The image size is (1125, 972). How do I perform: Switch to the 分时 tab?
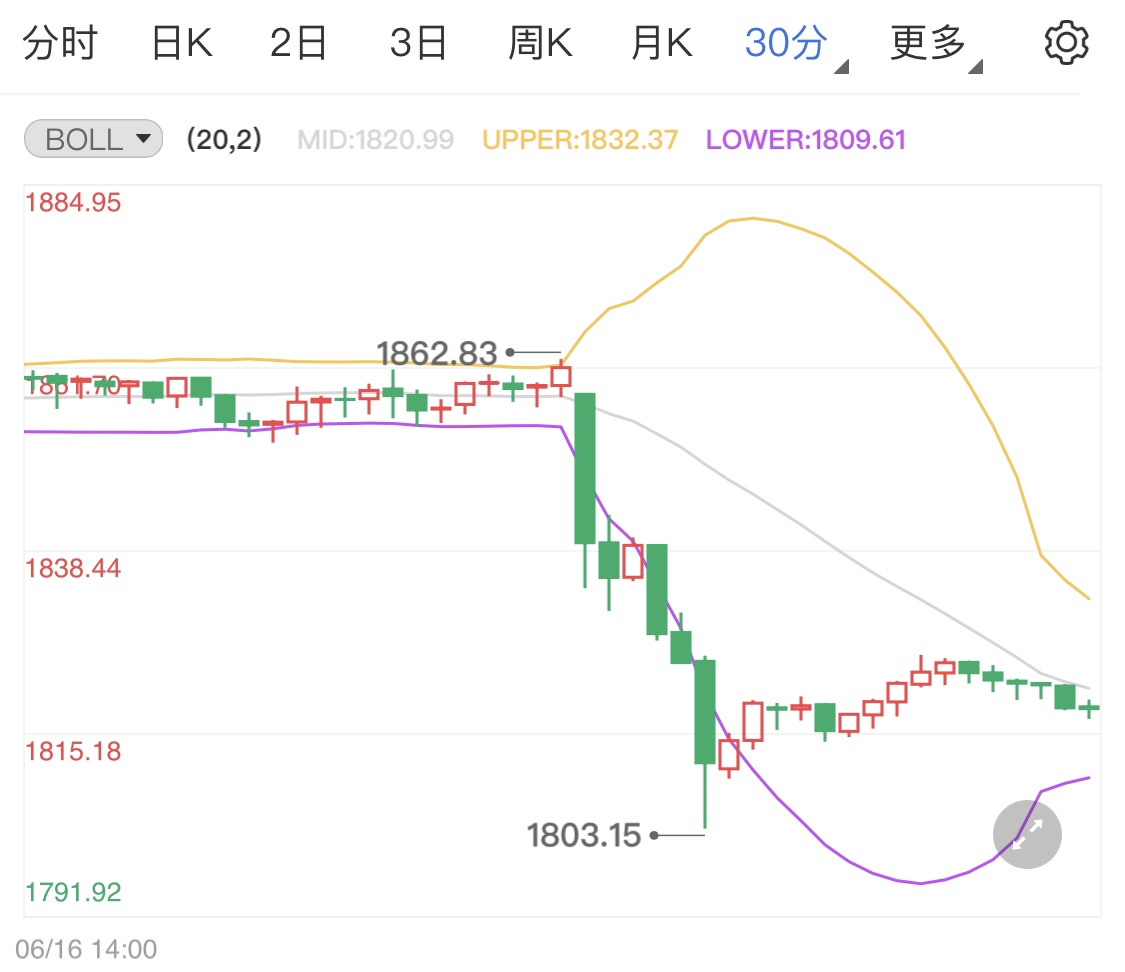click(60, 43)
